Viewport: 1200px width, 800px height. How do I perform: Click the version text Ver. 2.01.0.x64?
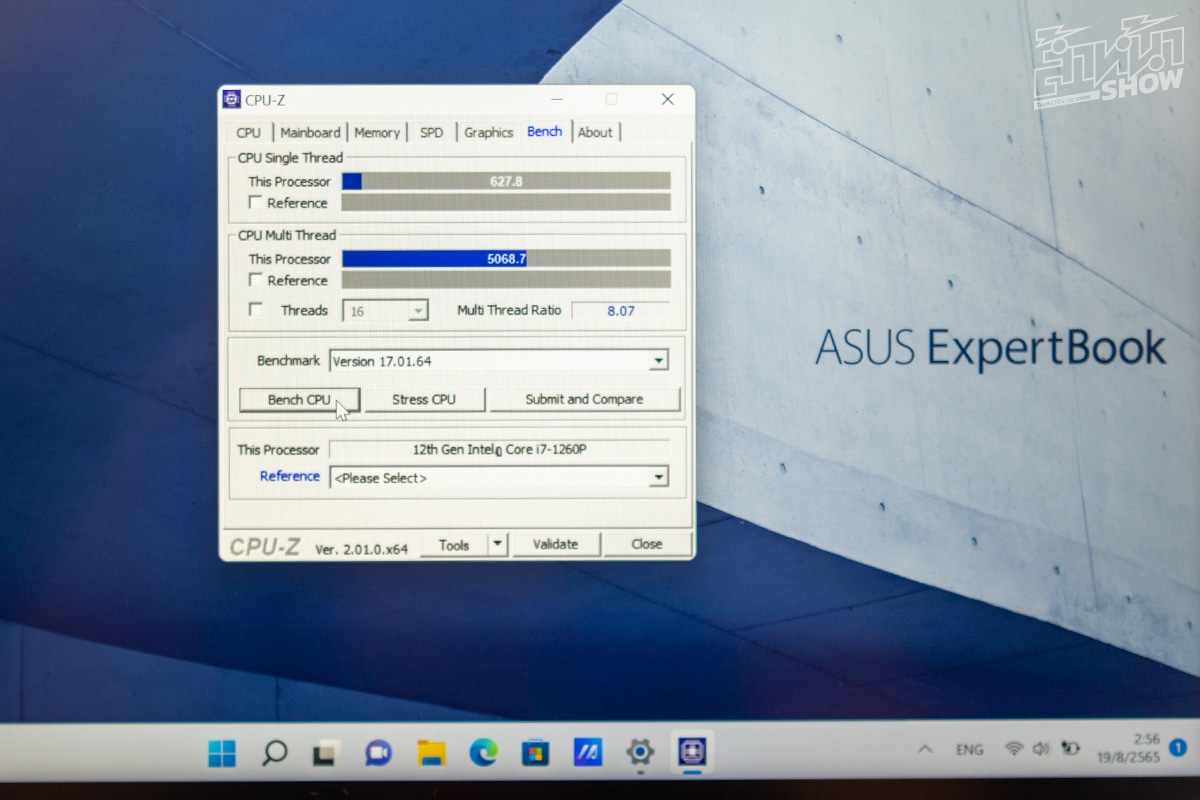pyautogui.click(x=362, y=549)
